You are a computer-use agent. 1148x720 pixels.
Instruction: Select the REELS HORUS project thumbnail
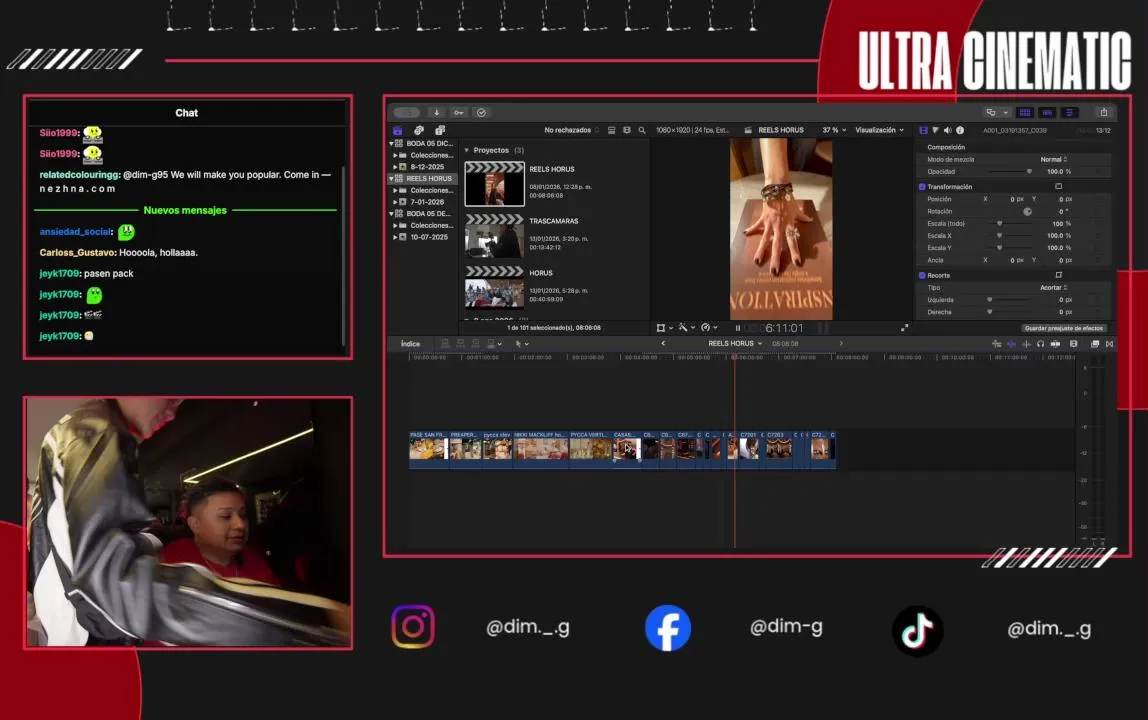[495, 184]
